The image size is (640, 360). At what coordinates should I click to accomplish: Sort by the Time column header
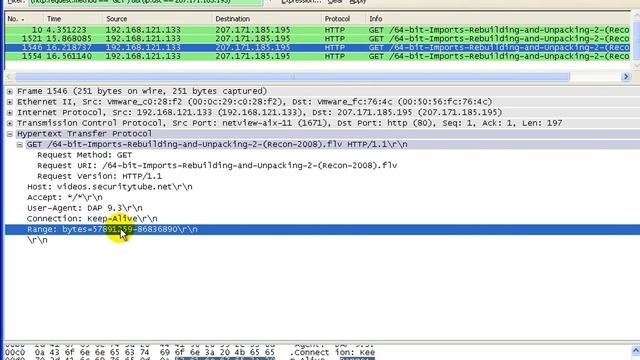pos(73,19)
